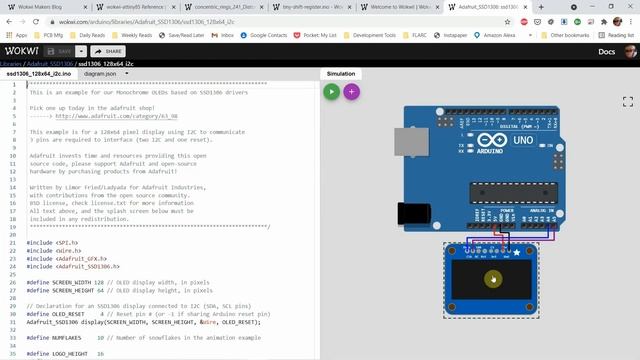Open the Weekly Reads bookmark folder
The image size is (640, 360).
pyautogui.click(x=132, y=35)
